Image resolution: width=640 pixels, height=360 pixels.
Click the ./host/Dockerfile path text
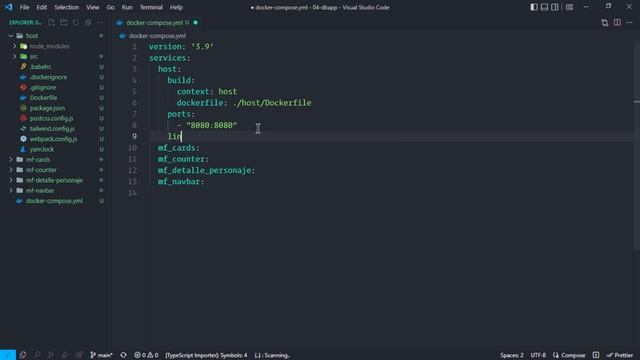point(272,103)
